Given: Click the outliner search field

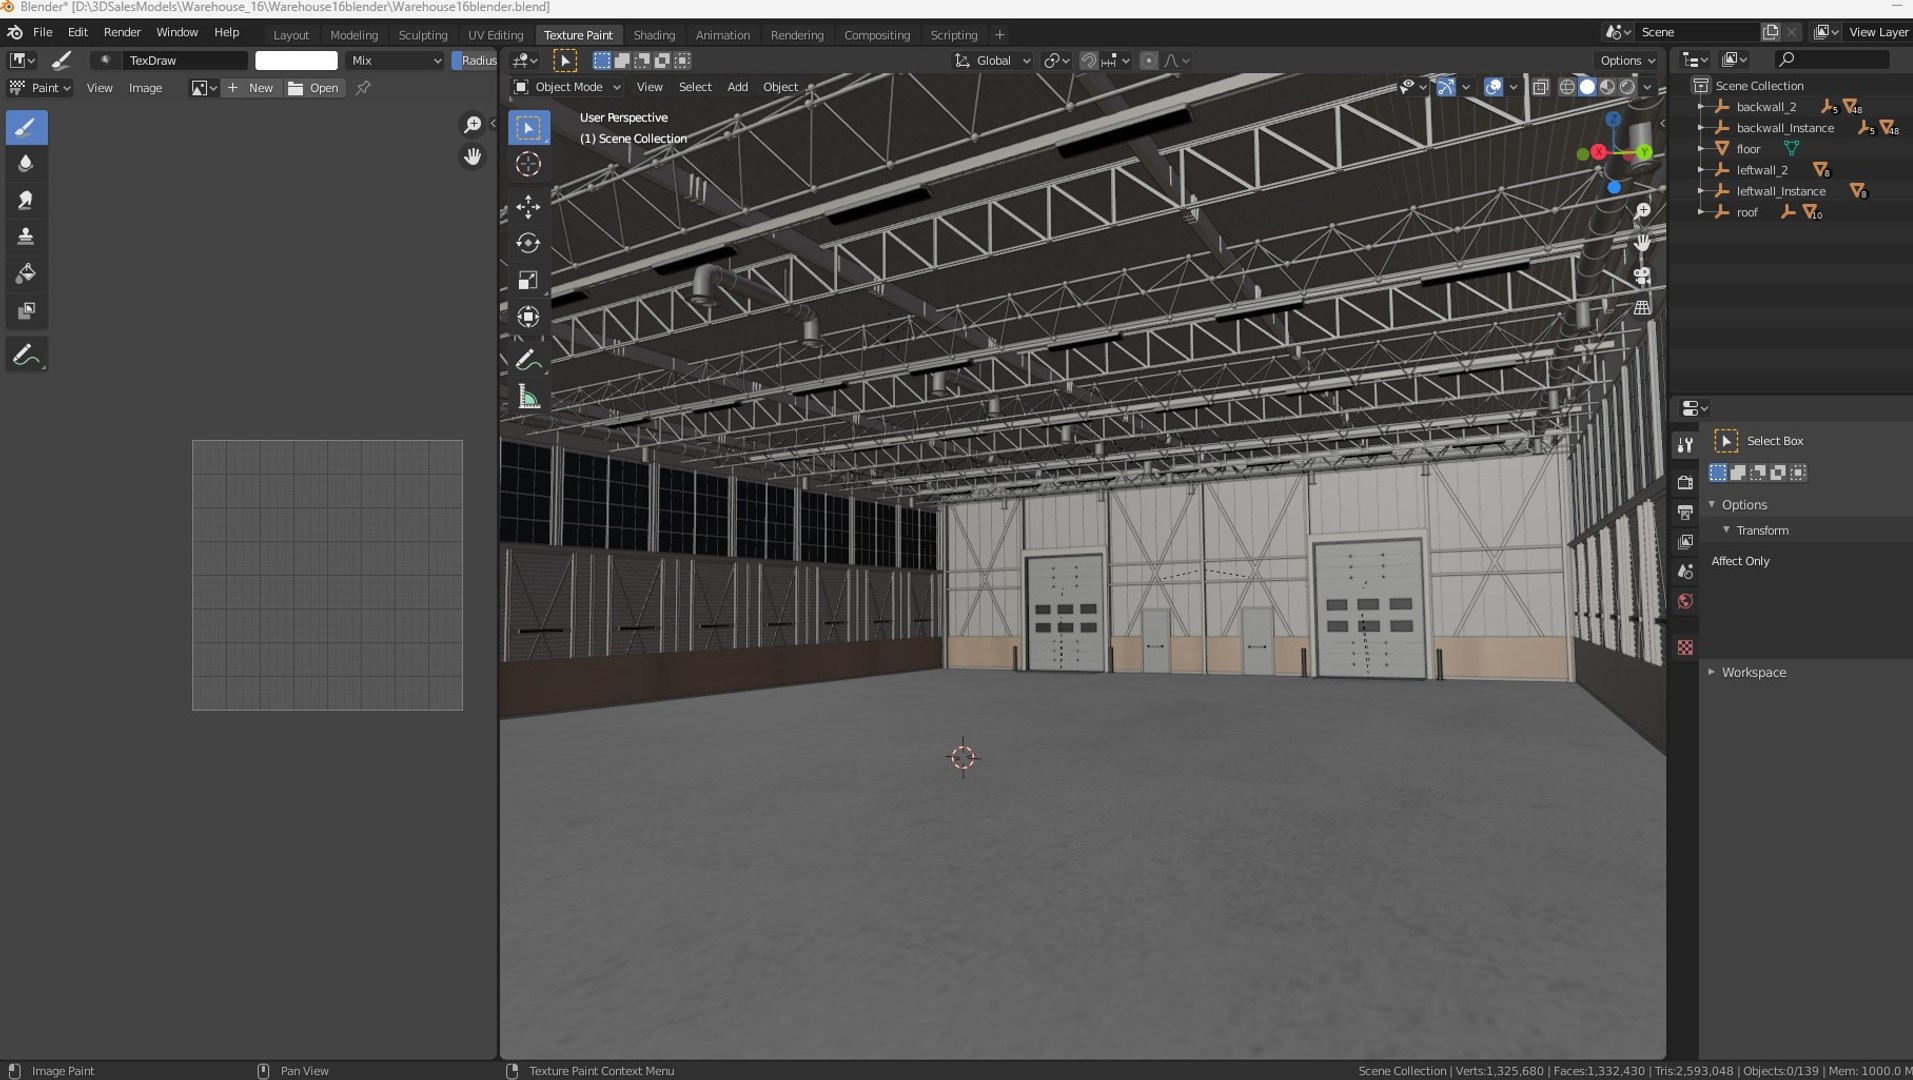Looking at the screenshot, I should point(1832,60).
